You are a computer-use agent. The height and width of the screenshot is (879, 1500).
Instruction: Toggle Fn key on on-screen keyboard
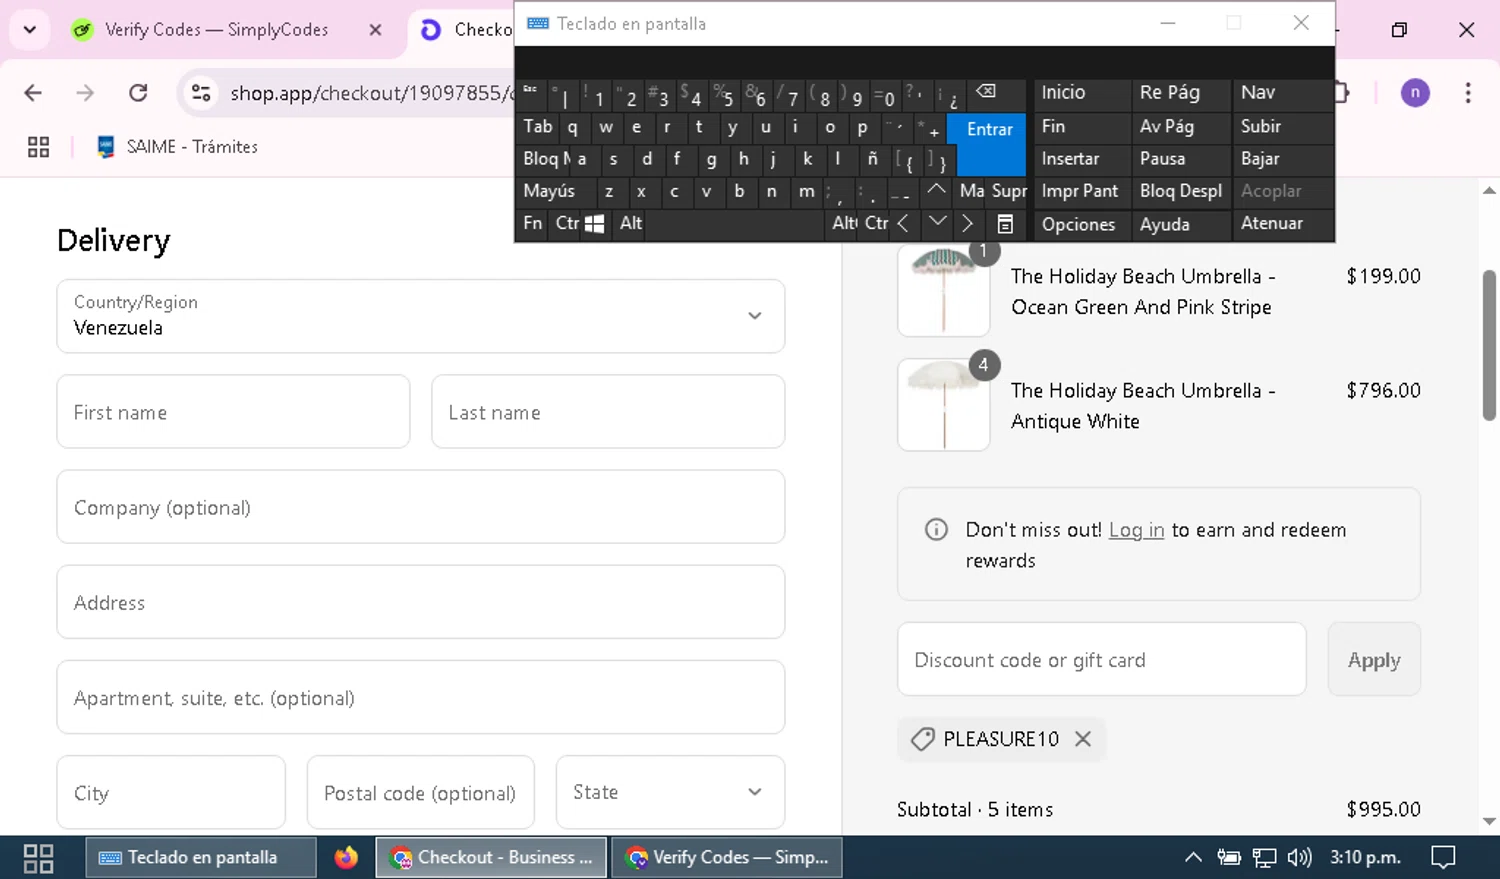tap(533, 224)
